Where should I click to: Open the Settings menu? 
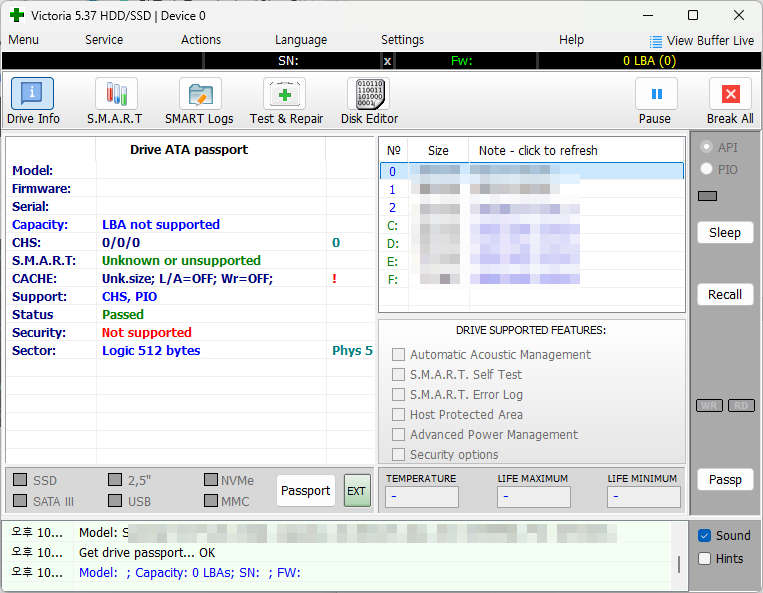tap(402, 40)
